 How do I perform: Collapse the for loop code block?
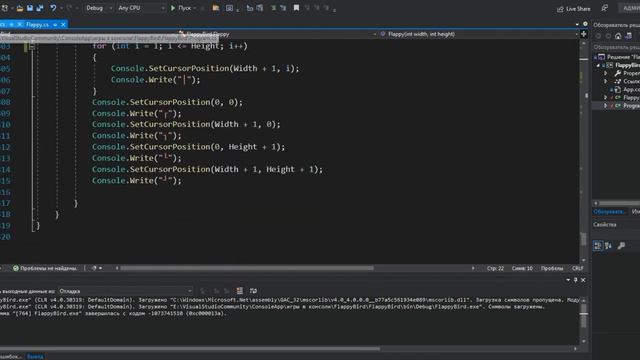[32, 47]
